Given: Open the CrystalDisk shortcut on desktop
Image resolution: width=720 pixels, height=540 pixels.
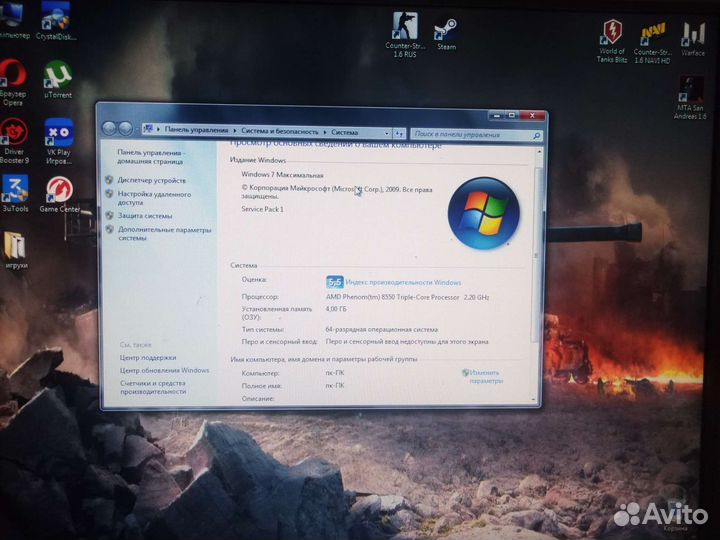Looking at the screenshot, I should pyautogui.click(x=56, y=20).
